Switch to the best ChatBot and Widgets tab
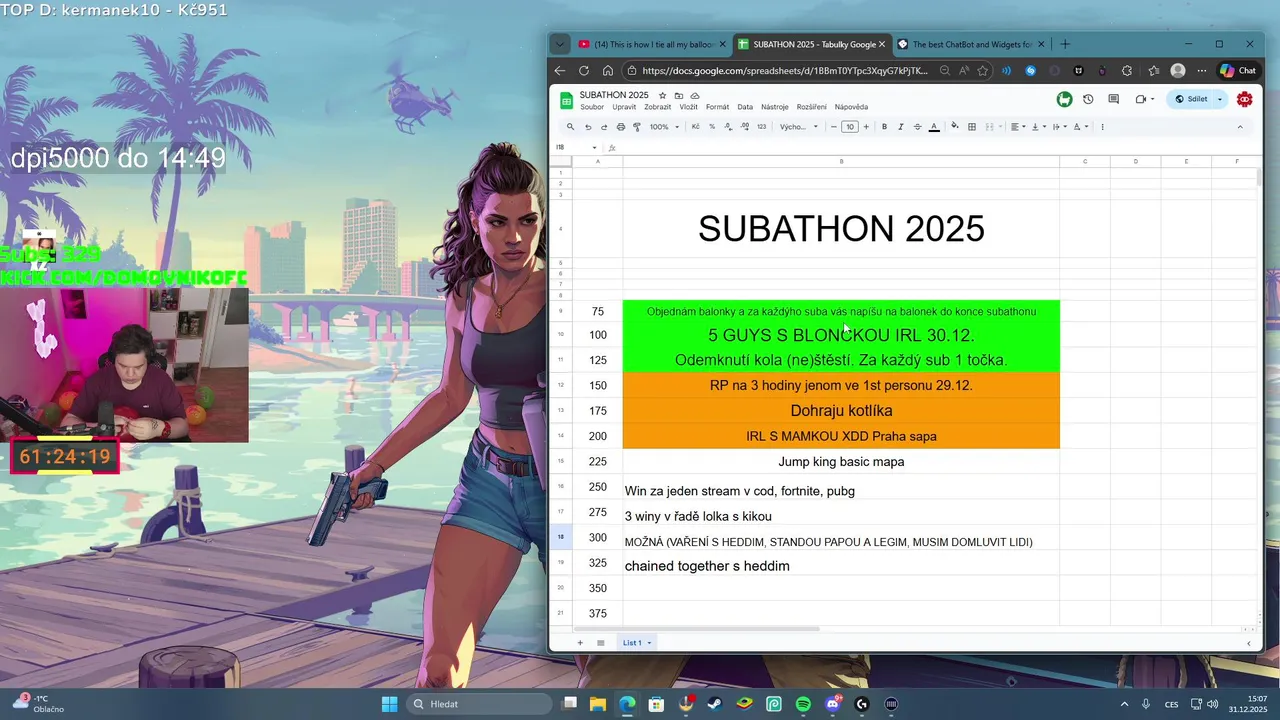This screenshot has width=1280, height=720. tap(970, 44)
